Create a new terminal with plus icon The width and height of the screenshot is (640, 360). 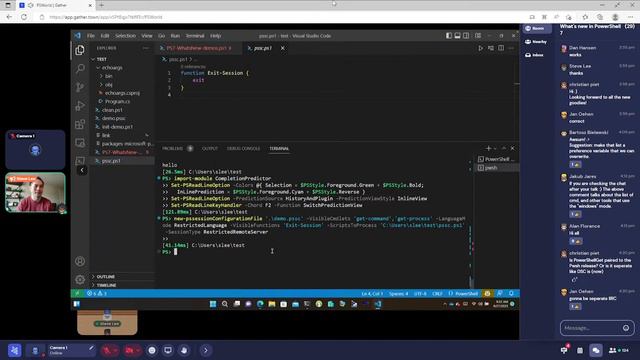[x=488, y=149]
